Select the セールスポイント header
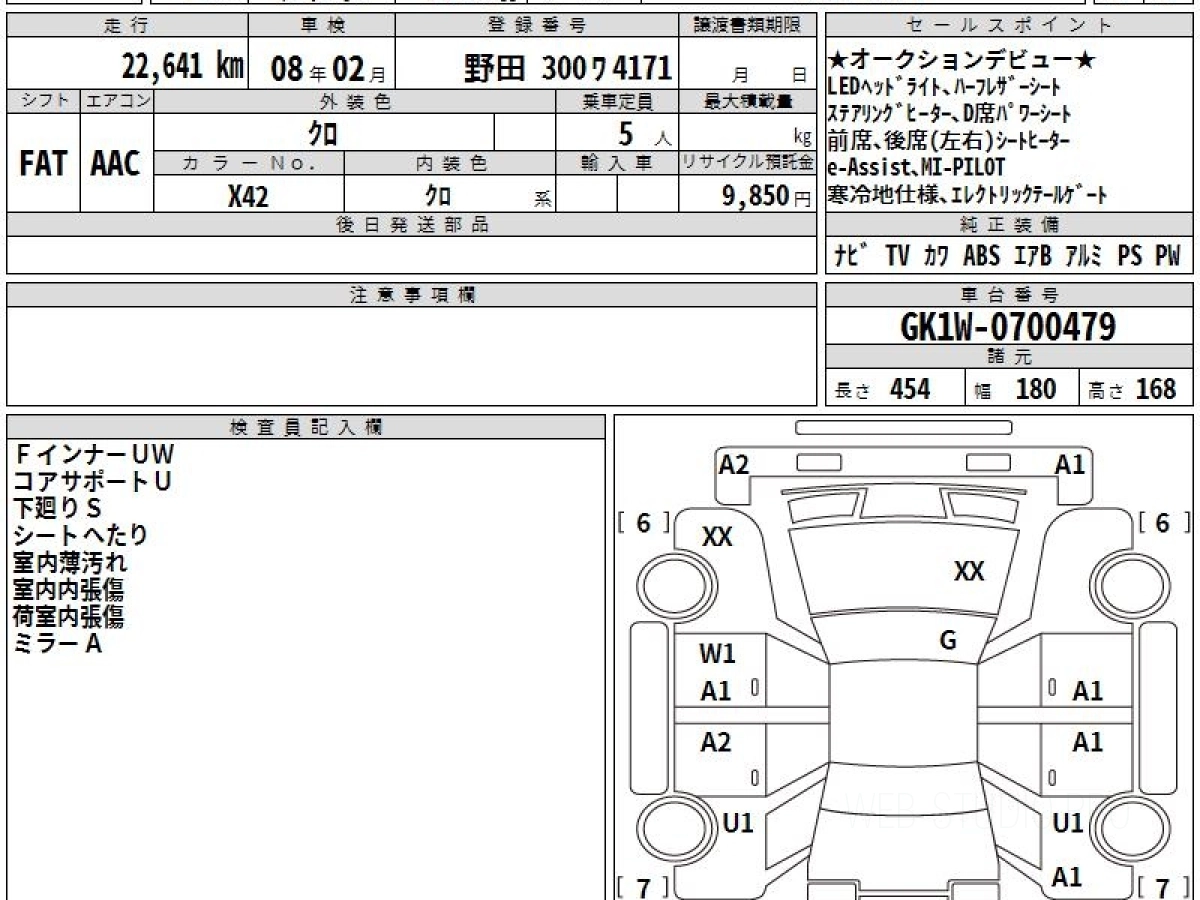 tap(1010, 26)
